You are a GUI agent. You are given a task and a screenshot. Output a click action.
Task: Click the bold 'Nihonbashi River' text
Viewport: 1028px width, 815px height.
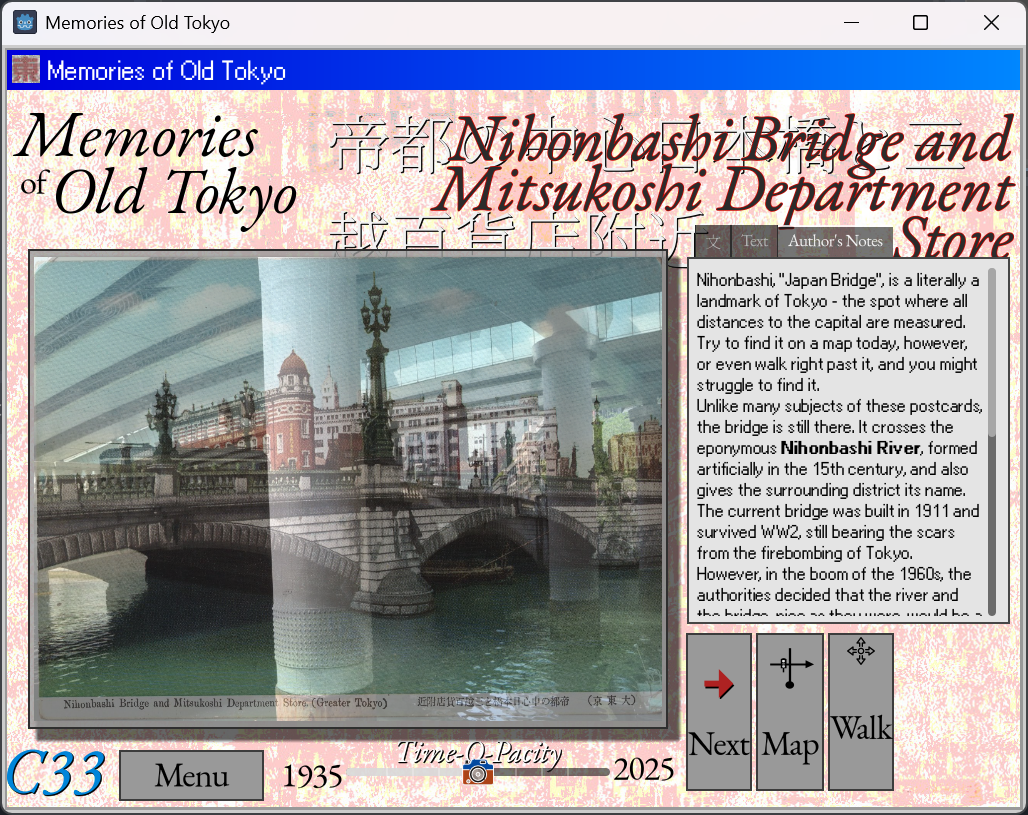(850, 448)
